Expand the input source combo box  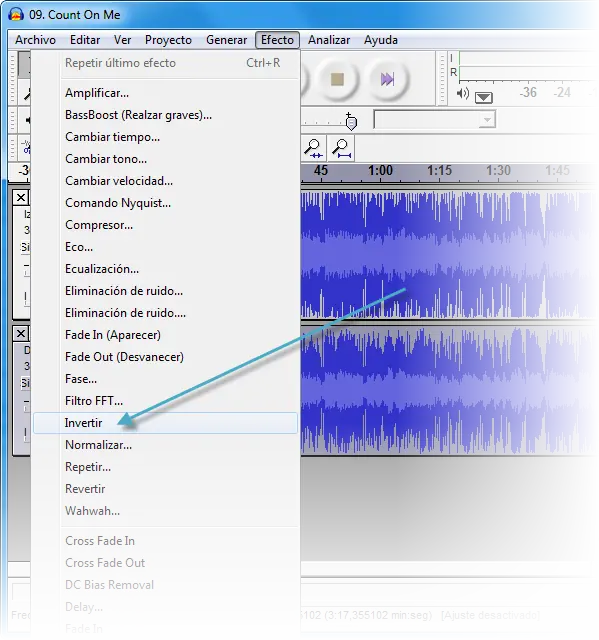click(x=435, y=120)
